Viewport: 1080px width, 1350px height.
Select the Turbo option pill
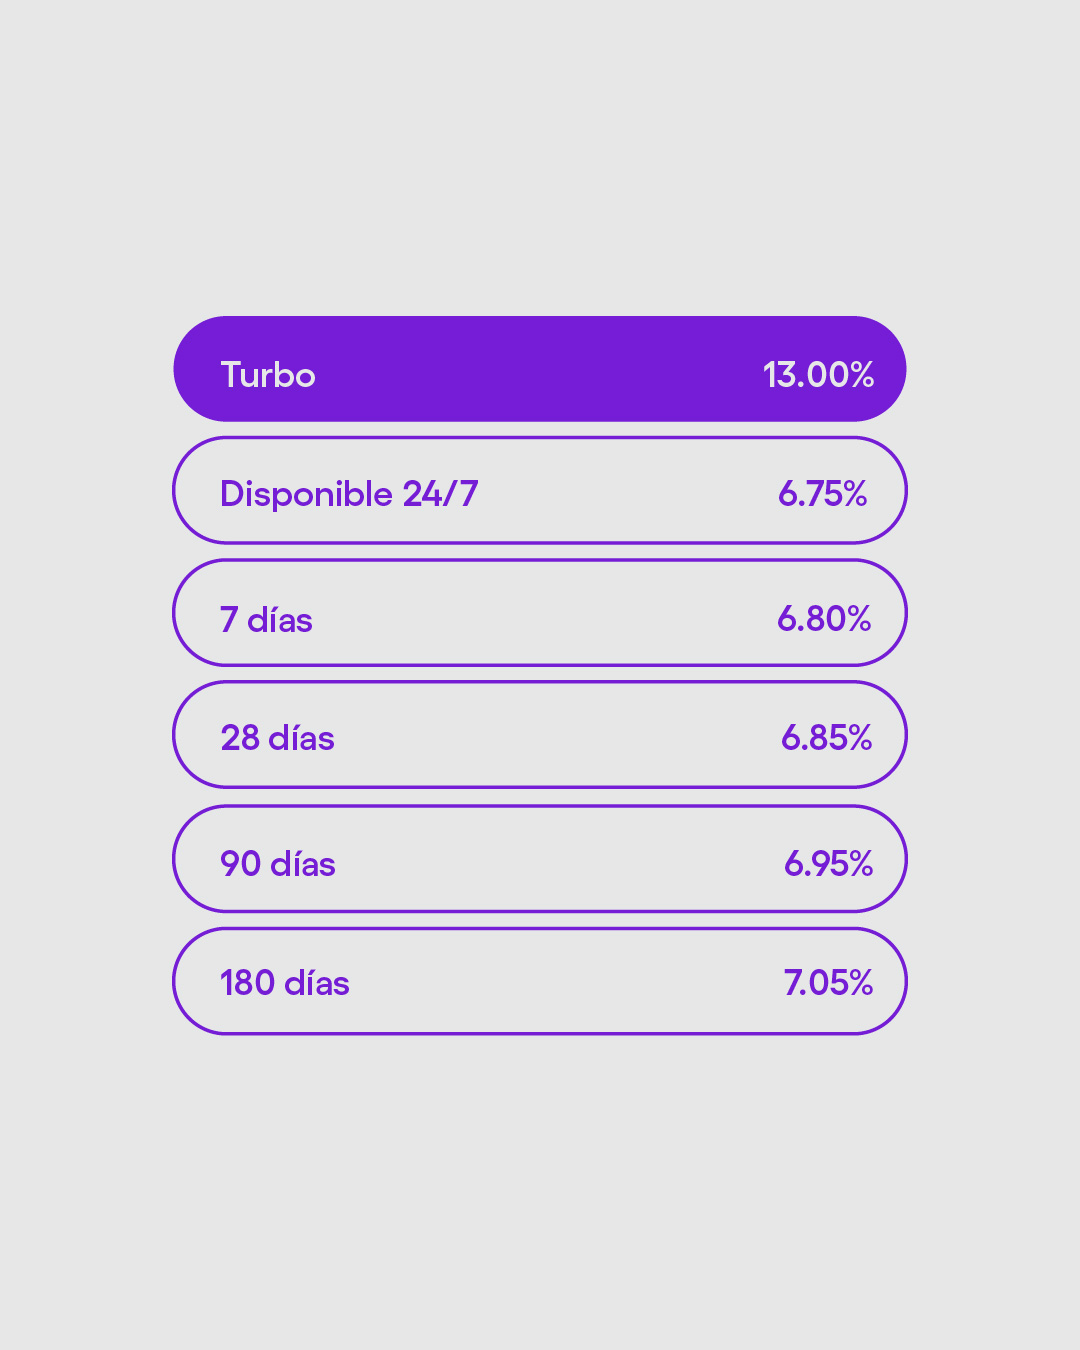click(x=540, y=369)
